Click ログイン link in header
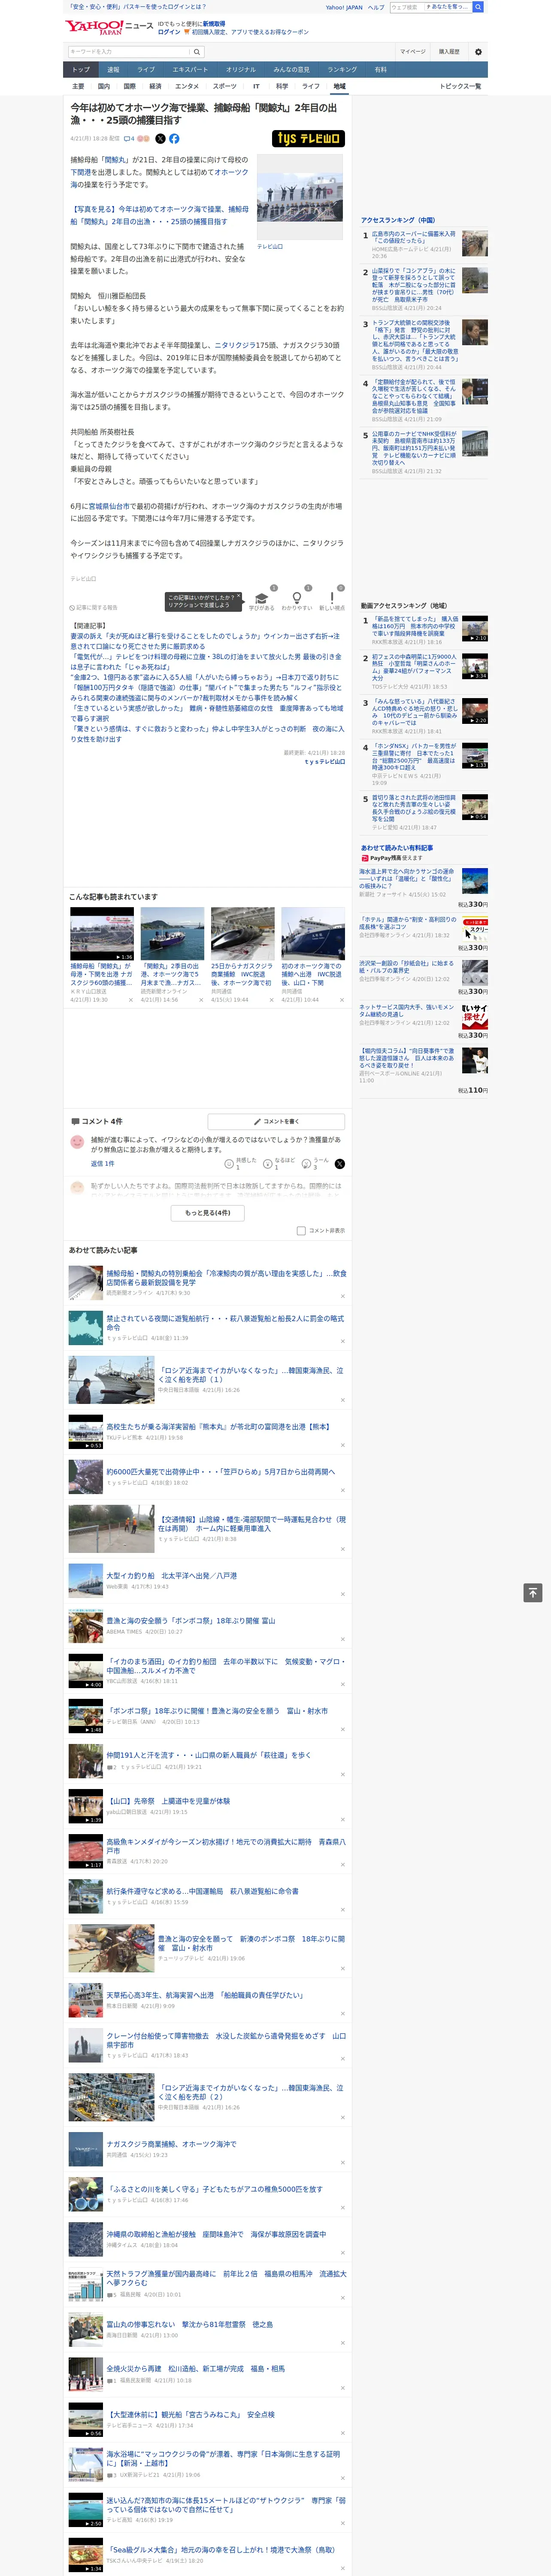 (169, 32)
